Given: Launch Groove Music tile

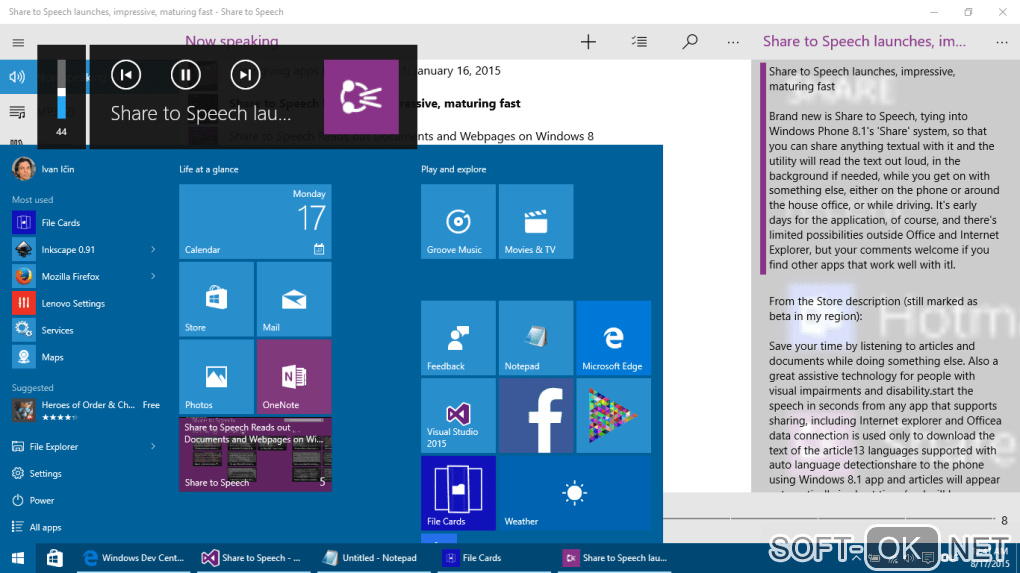Looking at the screenshot, I should [x=458, y=221].
